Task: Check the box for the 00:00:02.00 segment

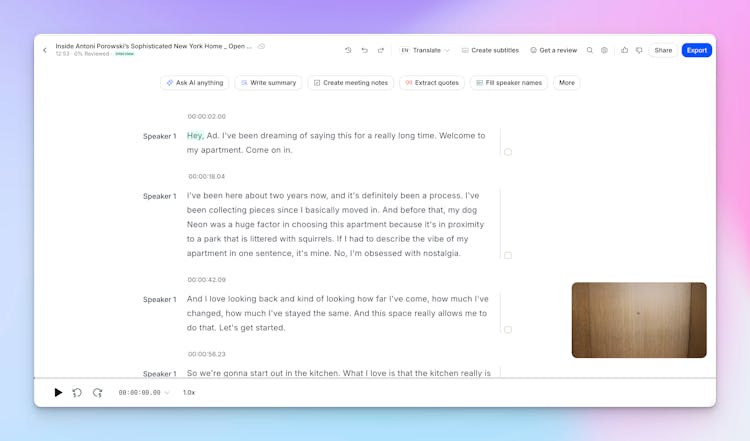Action: point(508,152)
